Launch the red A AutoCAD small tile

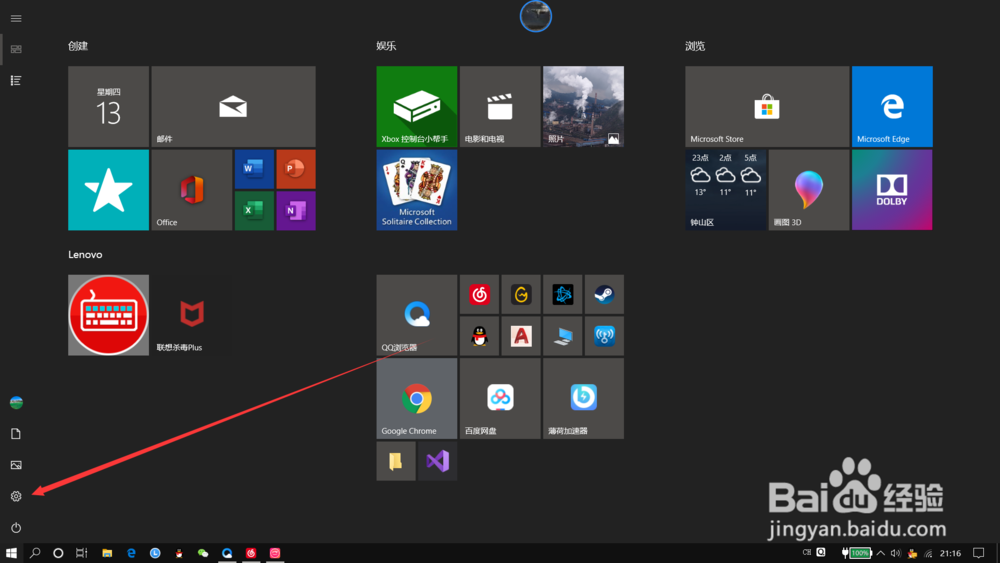521,336
